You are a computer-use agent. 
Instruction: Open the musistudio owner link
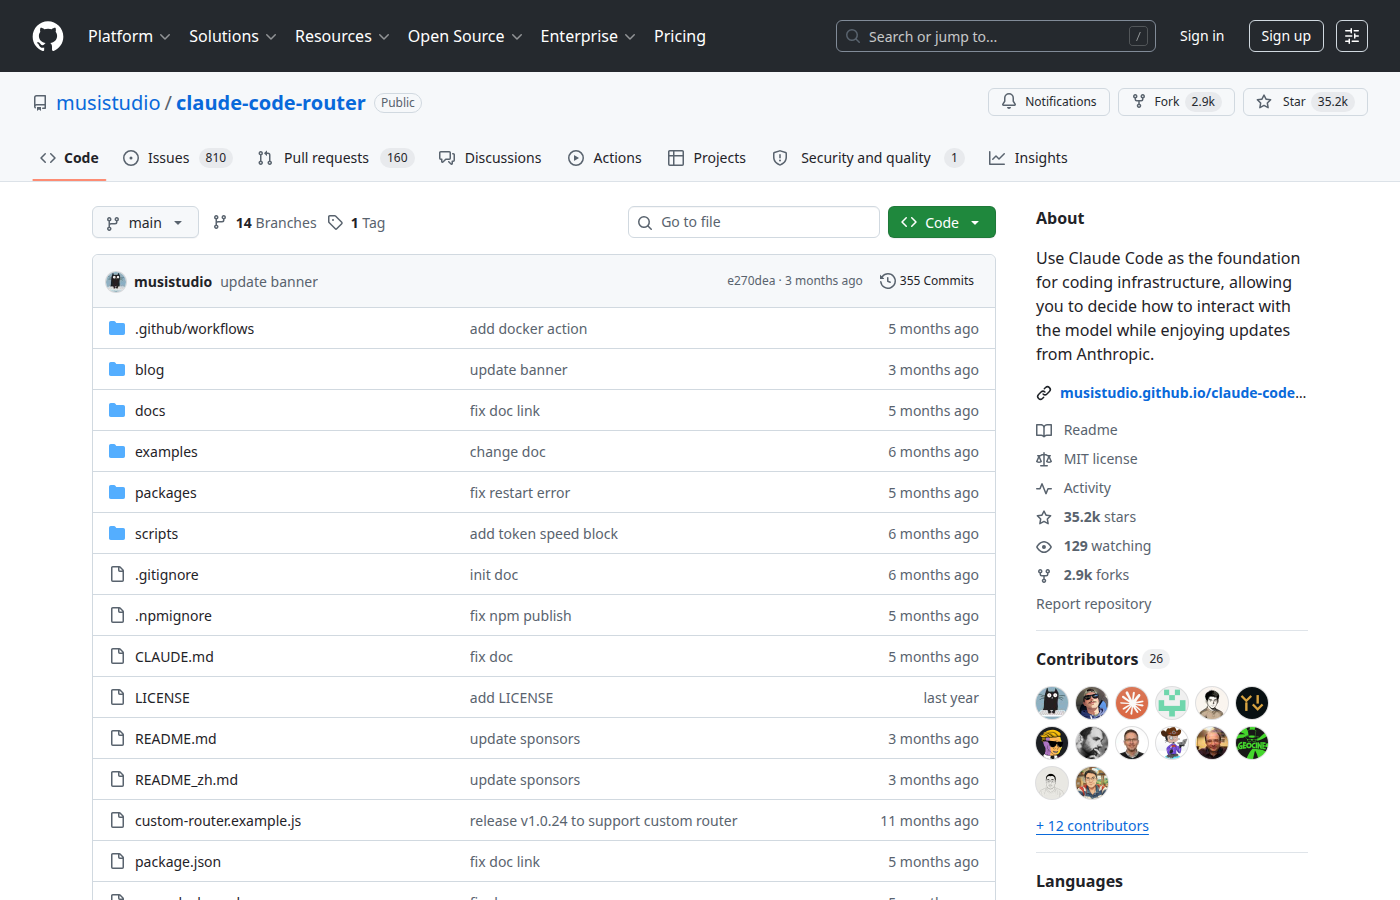[108, 103]
